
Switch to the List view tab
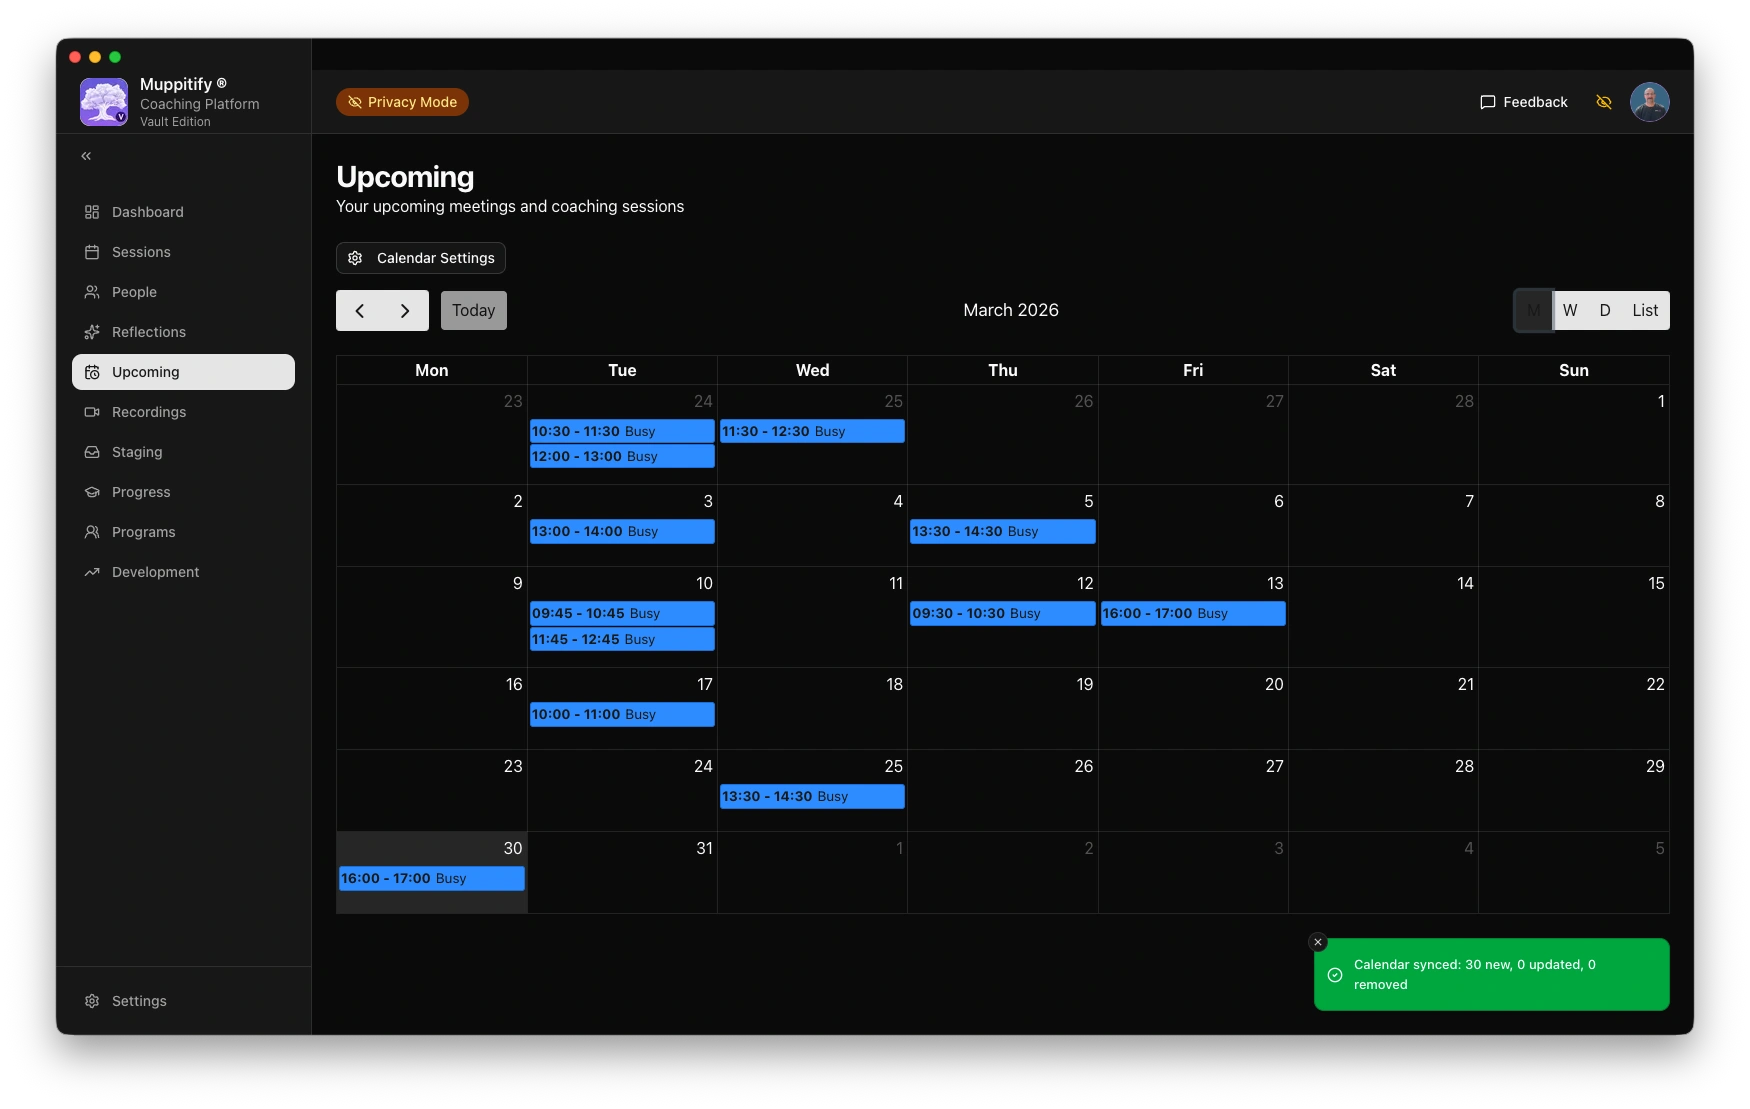[x=1645, y=310]
